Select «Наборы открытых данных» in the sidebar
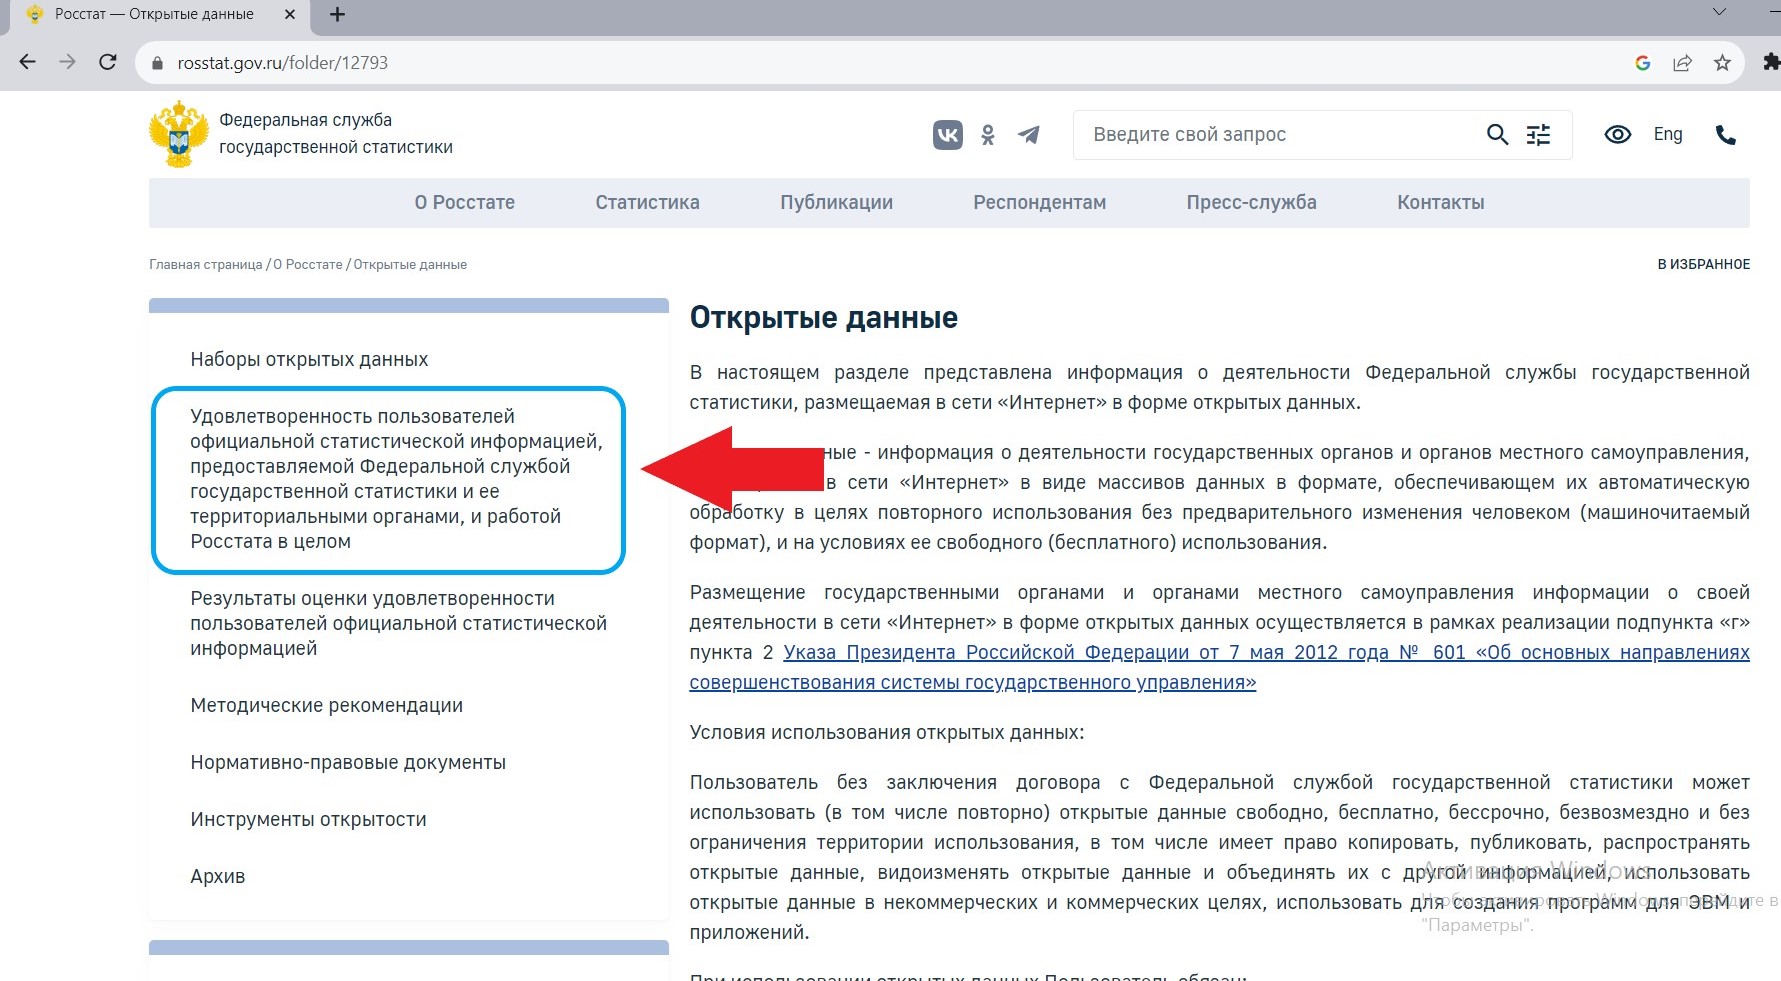 309,360
